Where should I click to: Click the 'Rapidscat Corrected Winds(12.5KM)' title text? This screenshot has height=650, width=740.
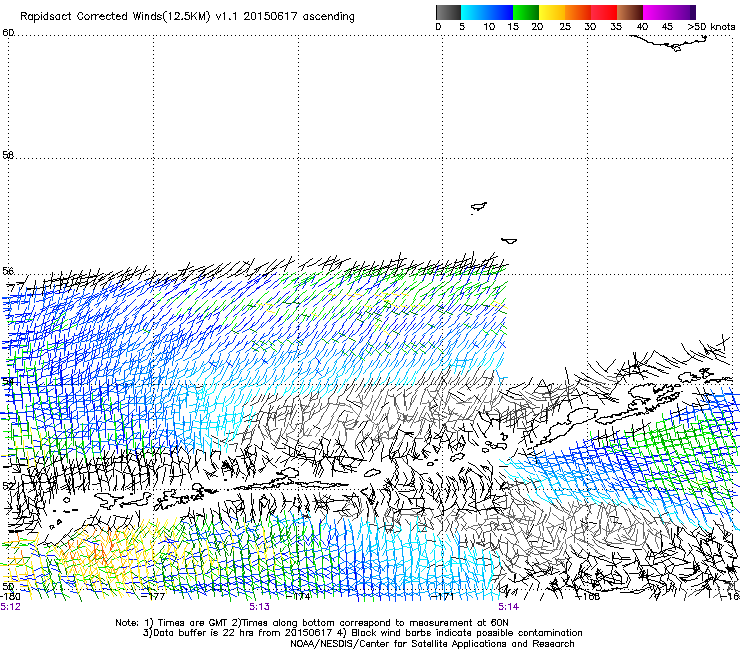click(x=115, y=16)
